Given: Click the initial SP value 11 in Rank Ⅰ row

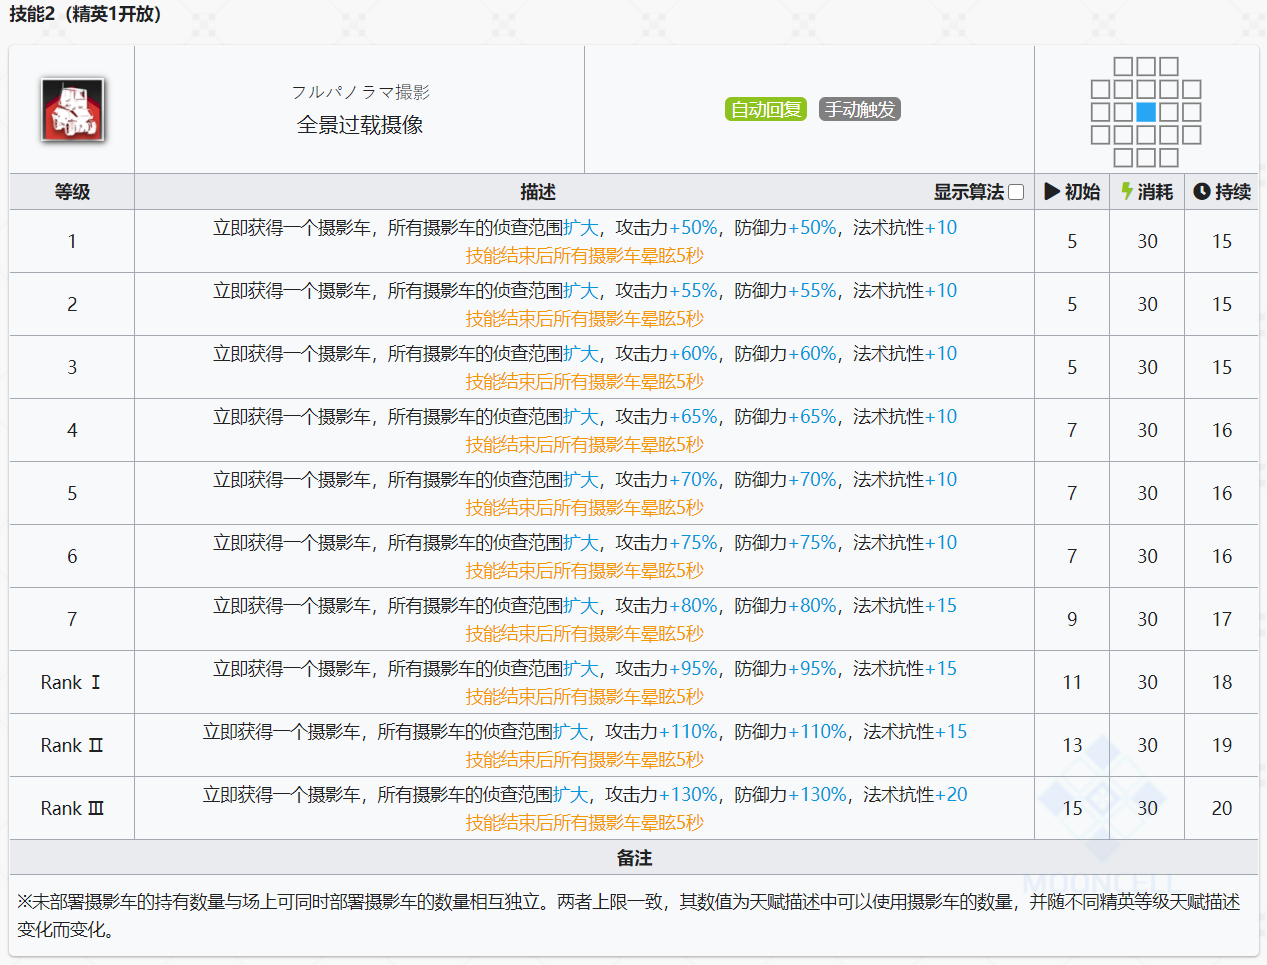Looking at the screenshot, I should pos(1072,682).
